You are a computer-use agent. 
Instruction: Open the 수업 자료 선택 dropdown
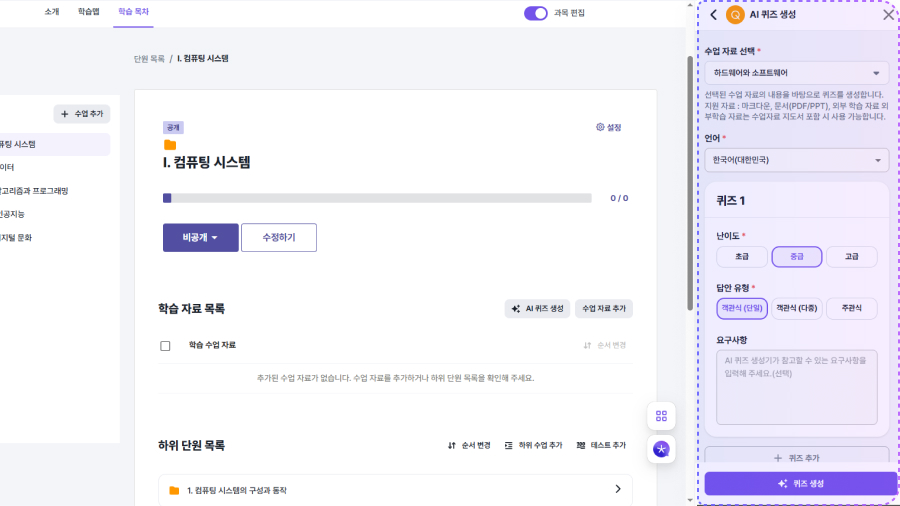tap(796, 73)
